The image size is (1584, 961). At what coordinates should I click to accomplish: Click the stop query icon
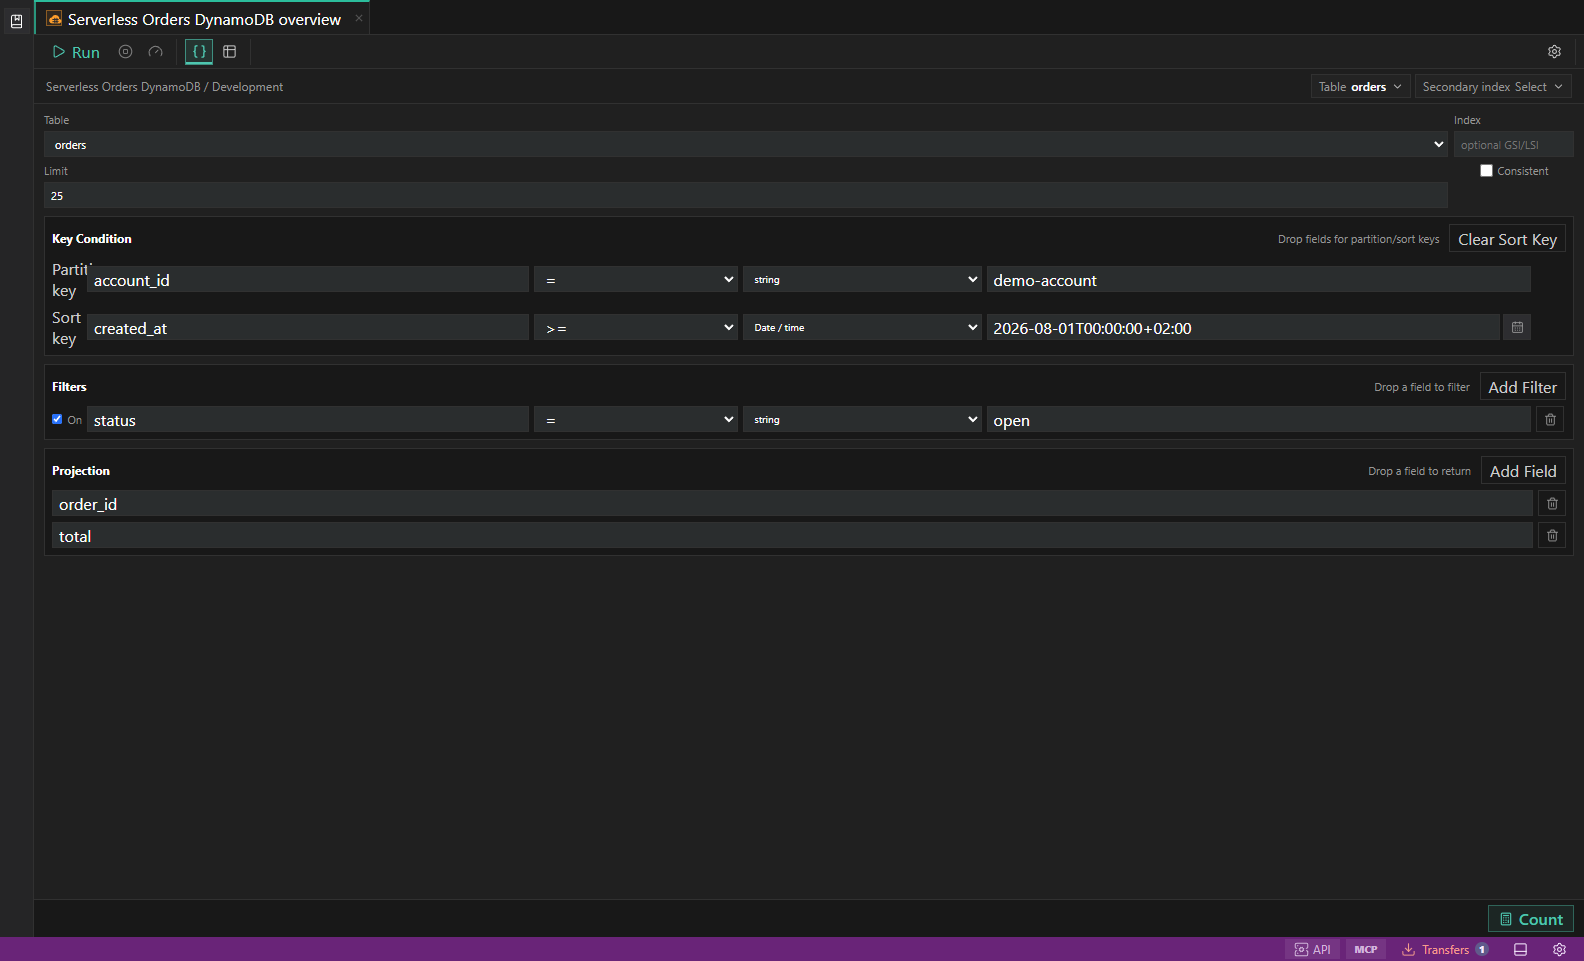[x=125, y=52]
